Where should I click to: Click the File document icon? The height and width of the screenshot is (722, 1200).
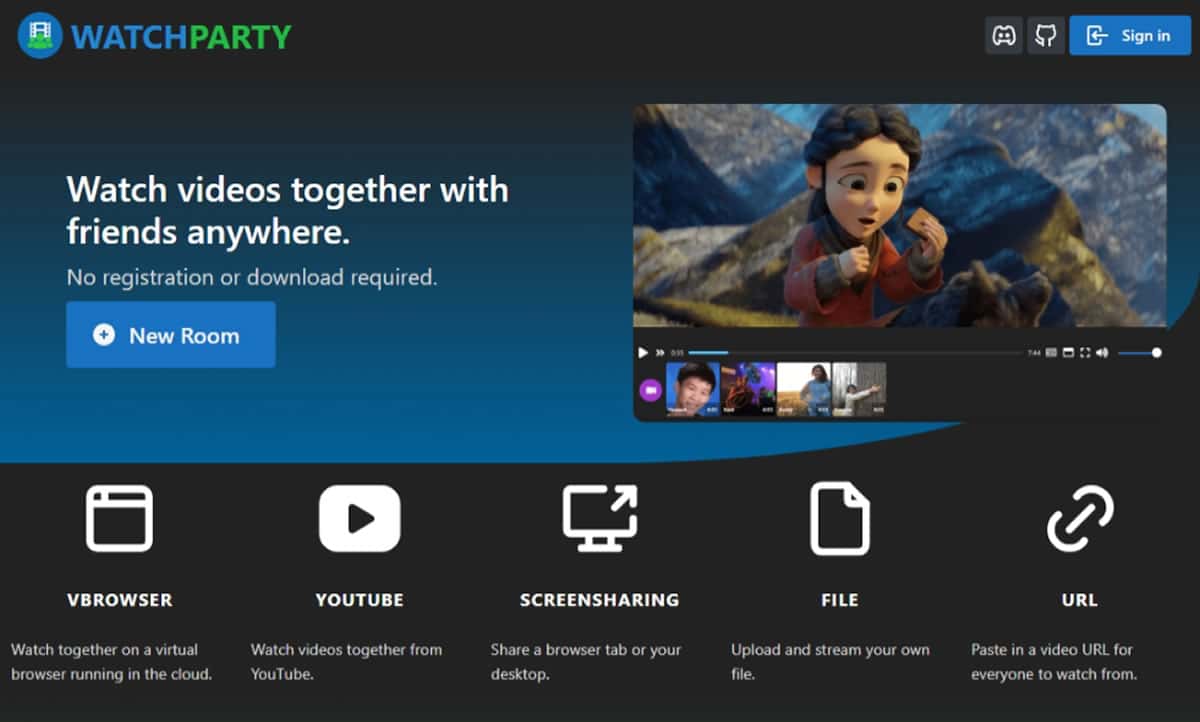point(839,518)
